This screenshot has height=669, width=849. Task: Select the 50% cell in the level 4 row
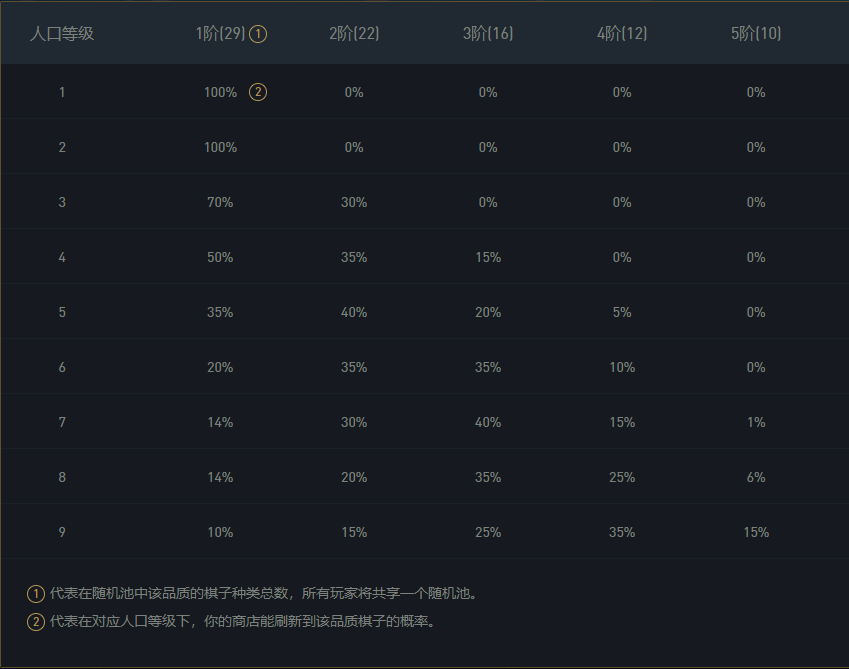pyautogui.click(x=220, y=257)
